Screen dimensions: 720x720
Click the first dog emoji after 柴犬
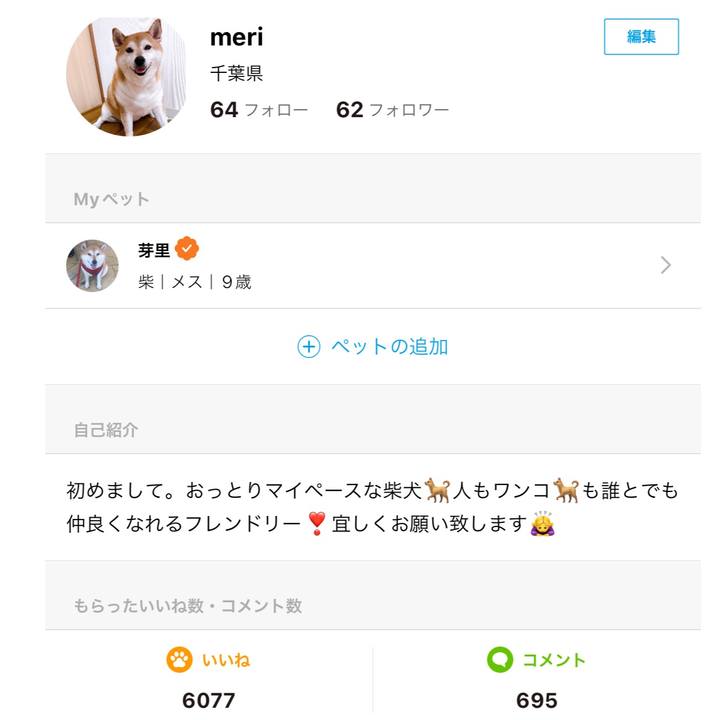coord(437,489)
